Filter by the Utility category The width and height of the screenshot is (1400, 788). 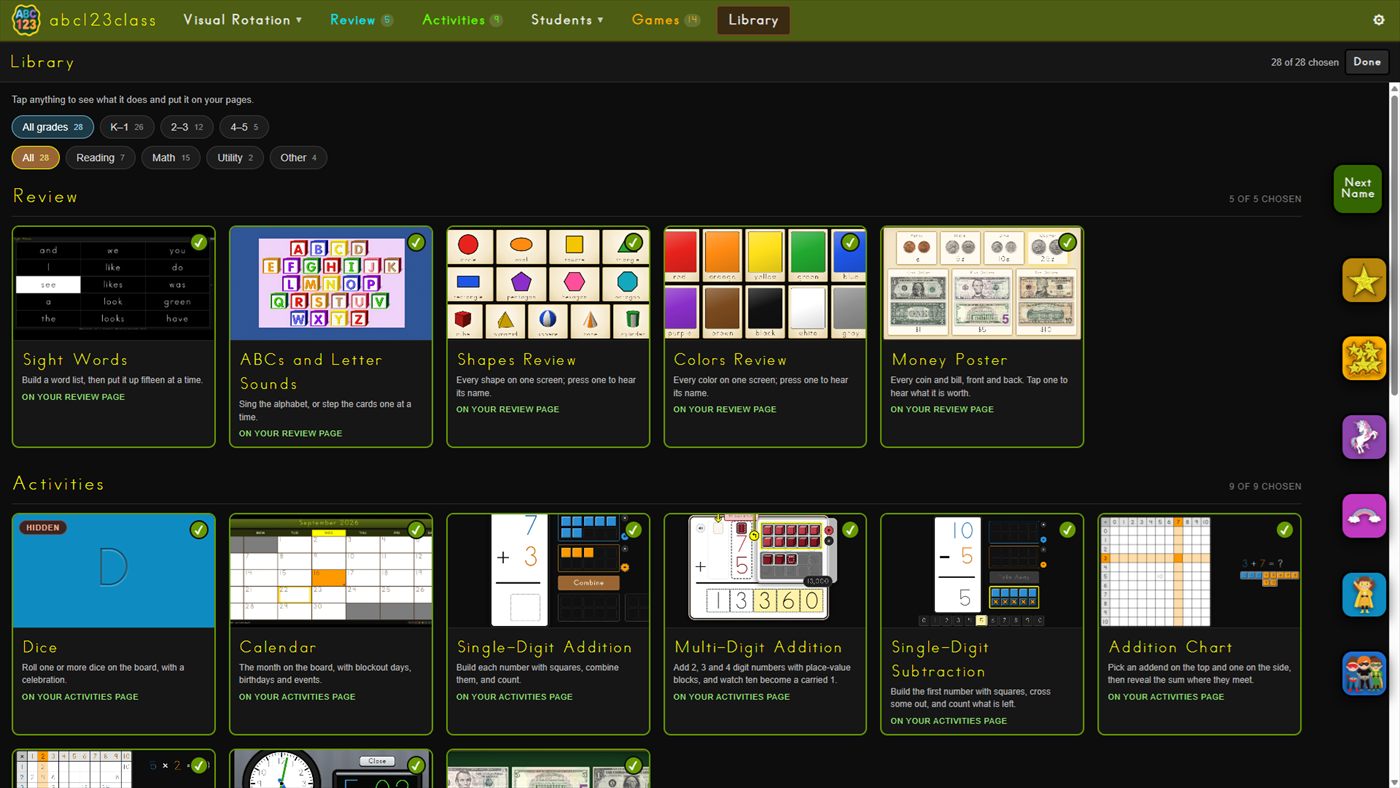pos(235,157)
